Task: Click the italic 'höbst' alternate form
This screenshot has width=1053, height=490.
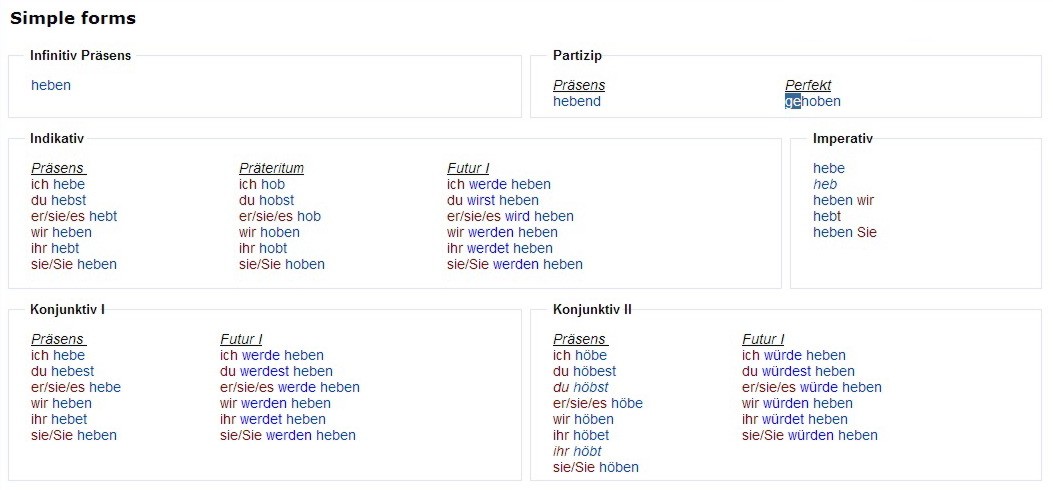Action: coord(591,387)
